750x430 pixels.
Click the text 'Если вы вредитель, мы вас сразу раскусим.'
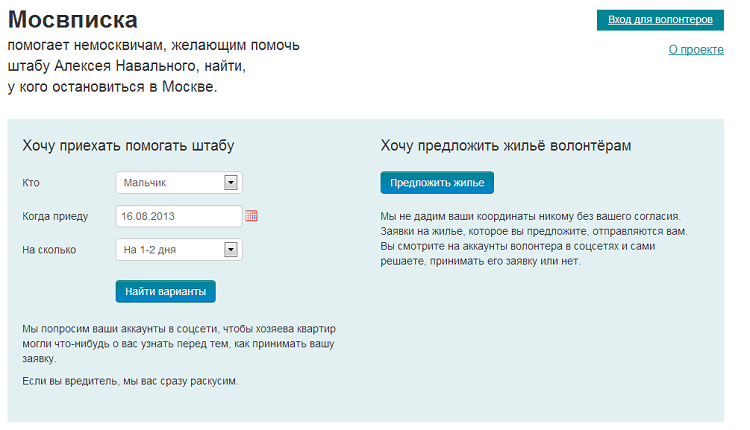click(x=130, y=381)
